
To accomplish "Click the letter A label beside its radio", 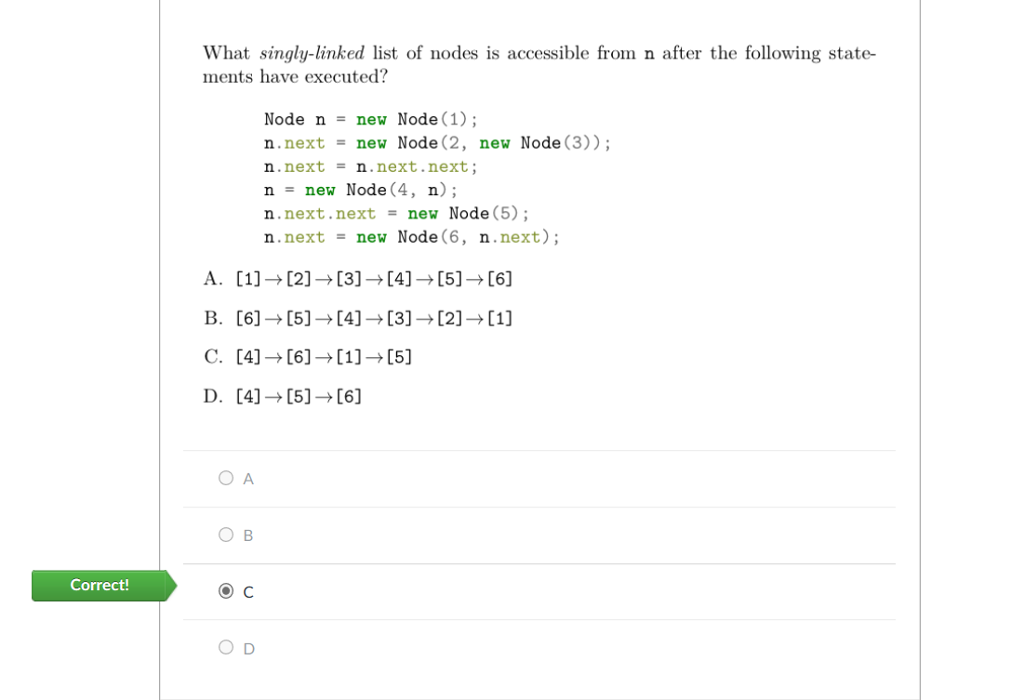I will pyautogui.click(x=249, y=479).
